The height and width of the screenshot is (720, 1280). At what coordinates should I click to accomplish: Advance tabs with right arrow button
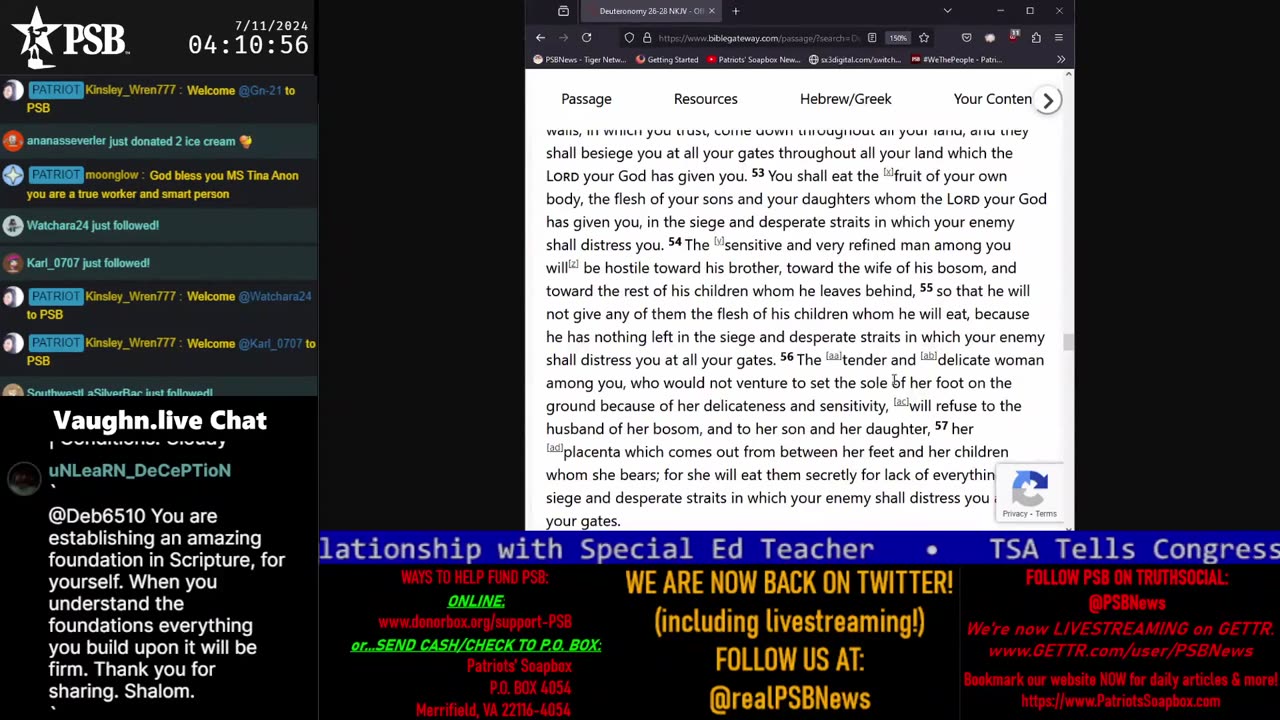pos(1047,100)
